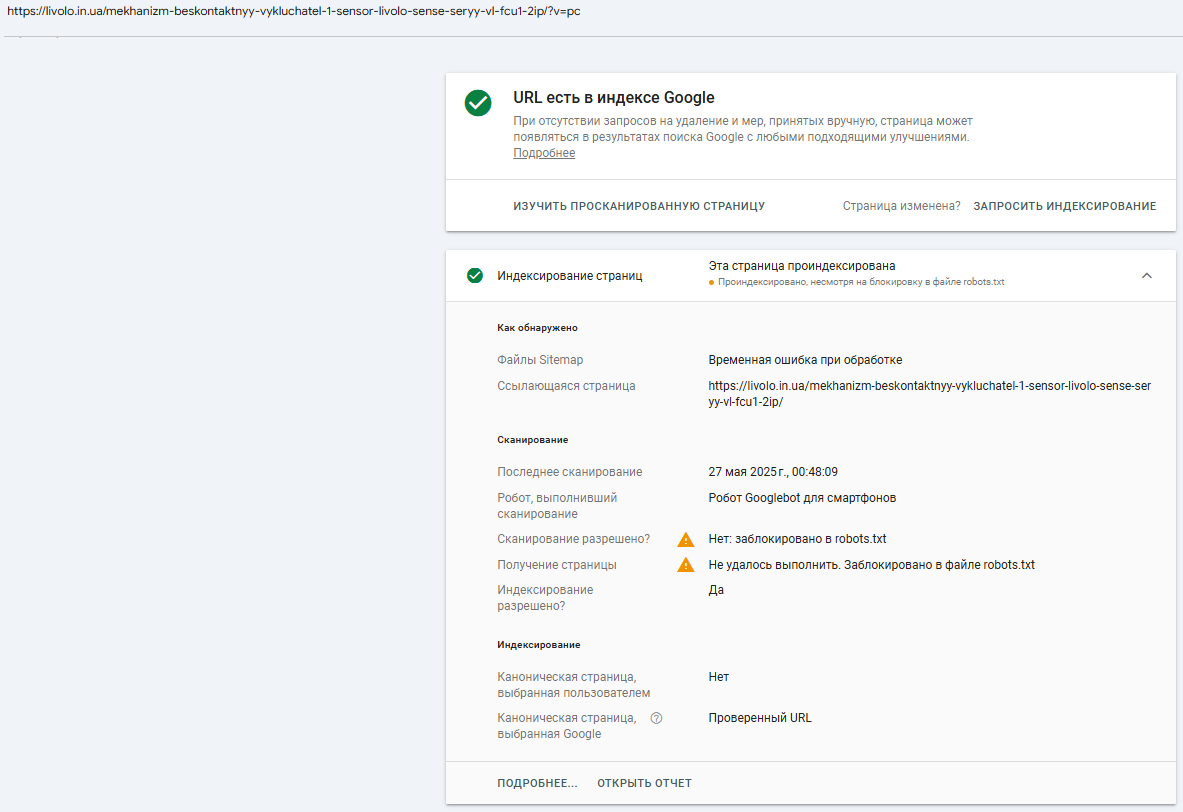The height and width of the screenshot is (812, 1183).
Task: Click 'Файлы Sitemap' label
Action: (x=540, y=360)
